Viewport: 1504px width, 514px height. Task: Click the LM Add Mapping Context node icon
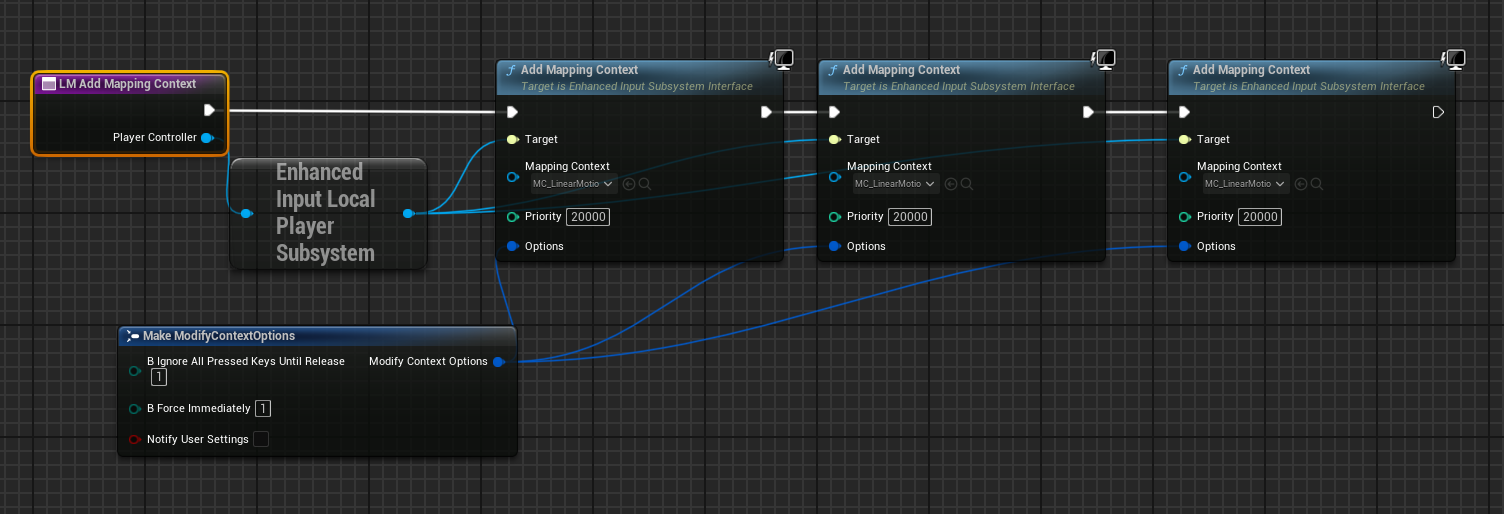pyautogui.click(x=48, y=84)
